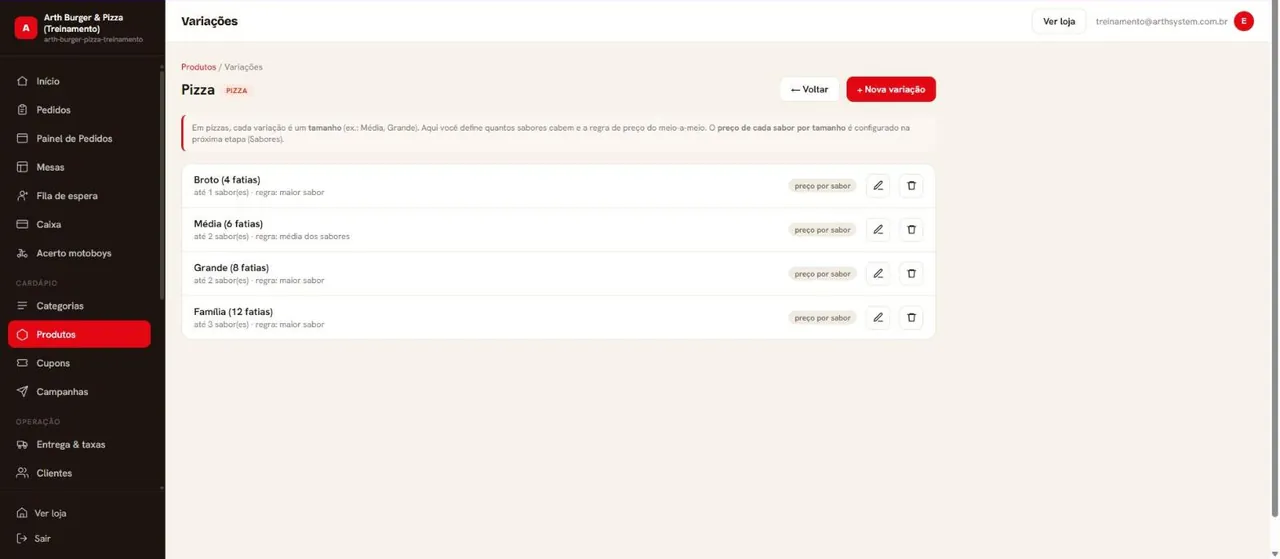Click the Cupons ticket icon
Image resolution: width=1280 pixels, height=559 pixels.
(x=22, y=363)
